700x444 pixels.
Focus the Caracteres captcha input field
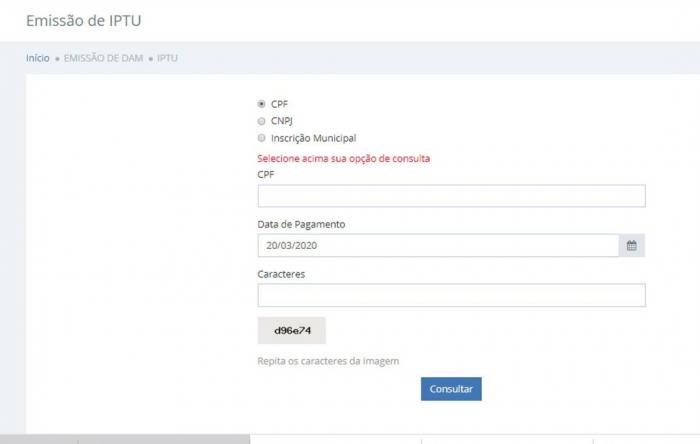[x=451, y=295]
